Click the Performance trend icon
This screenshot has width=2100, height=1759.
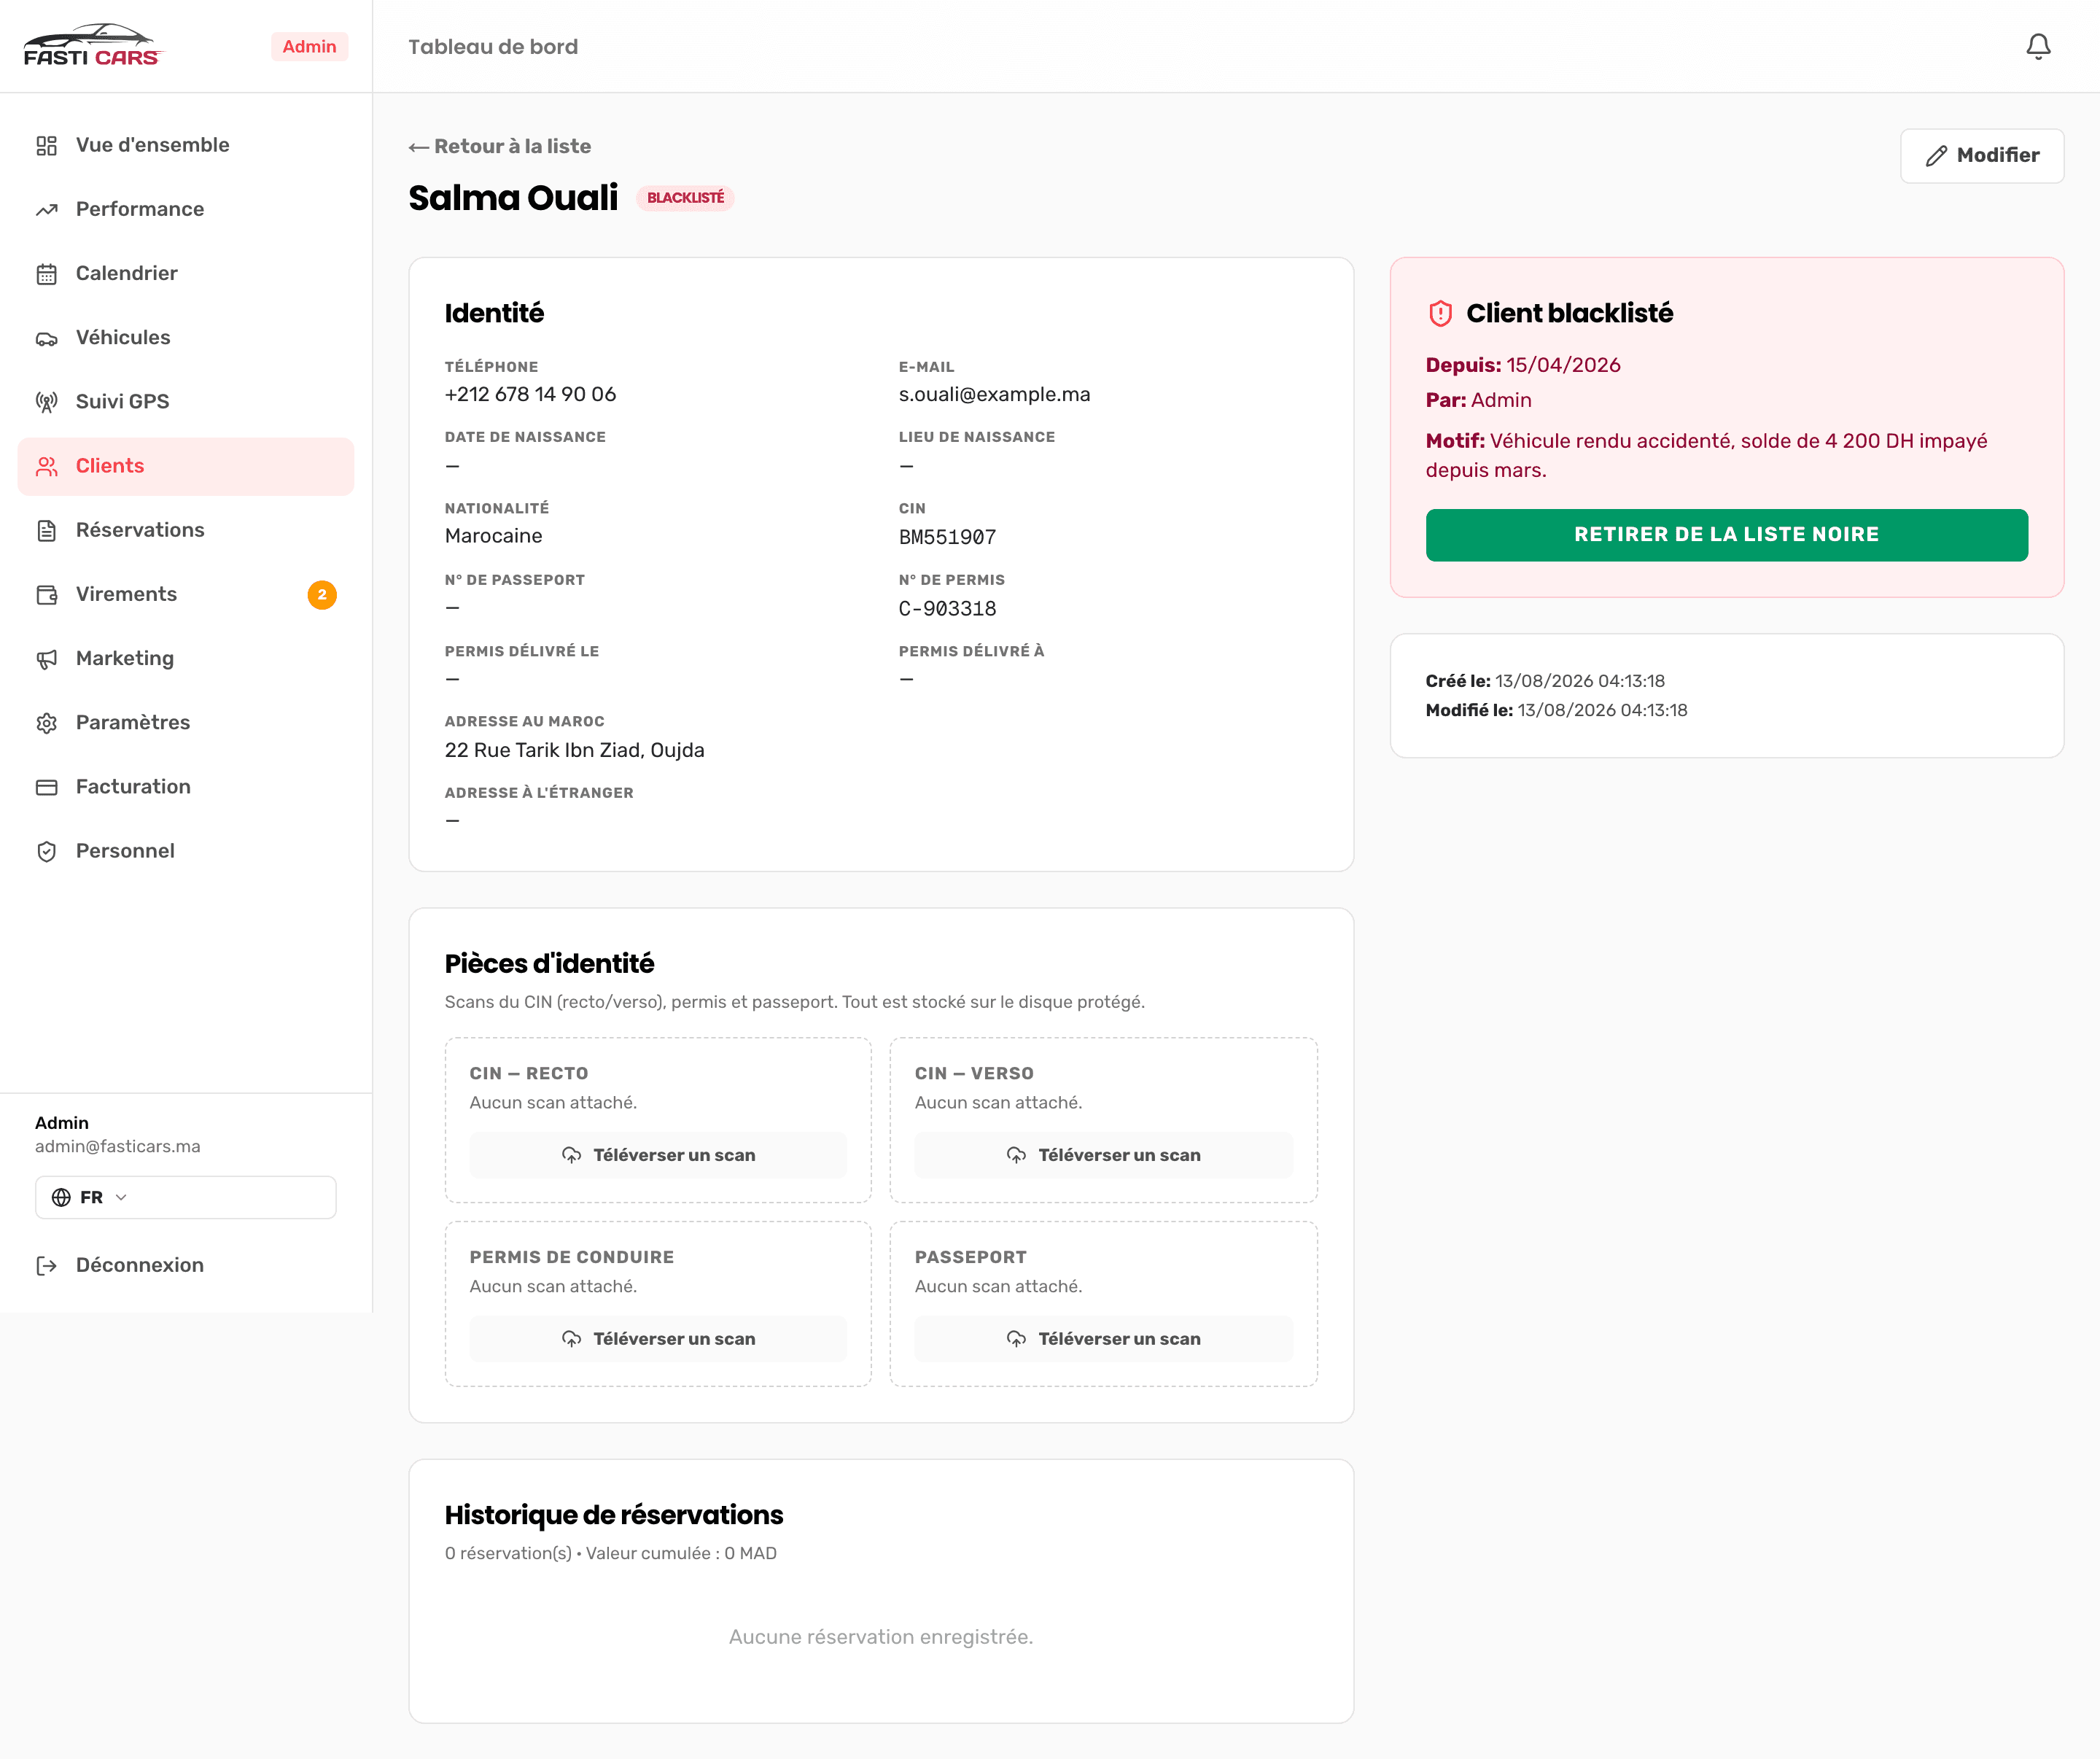coord(47,210)
